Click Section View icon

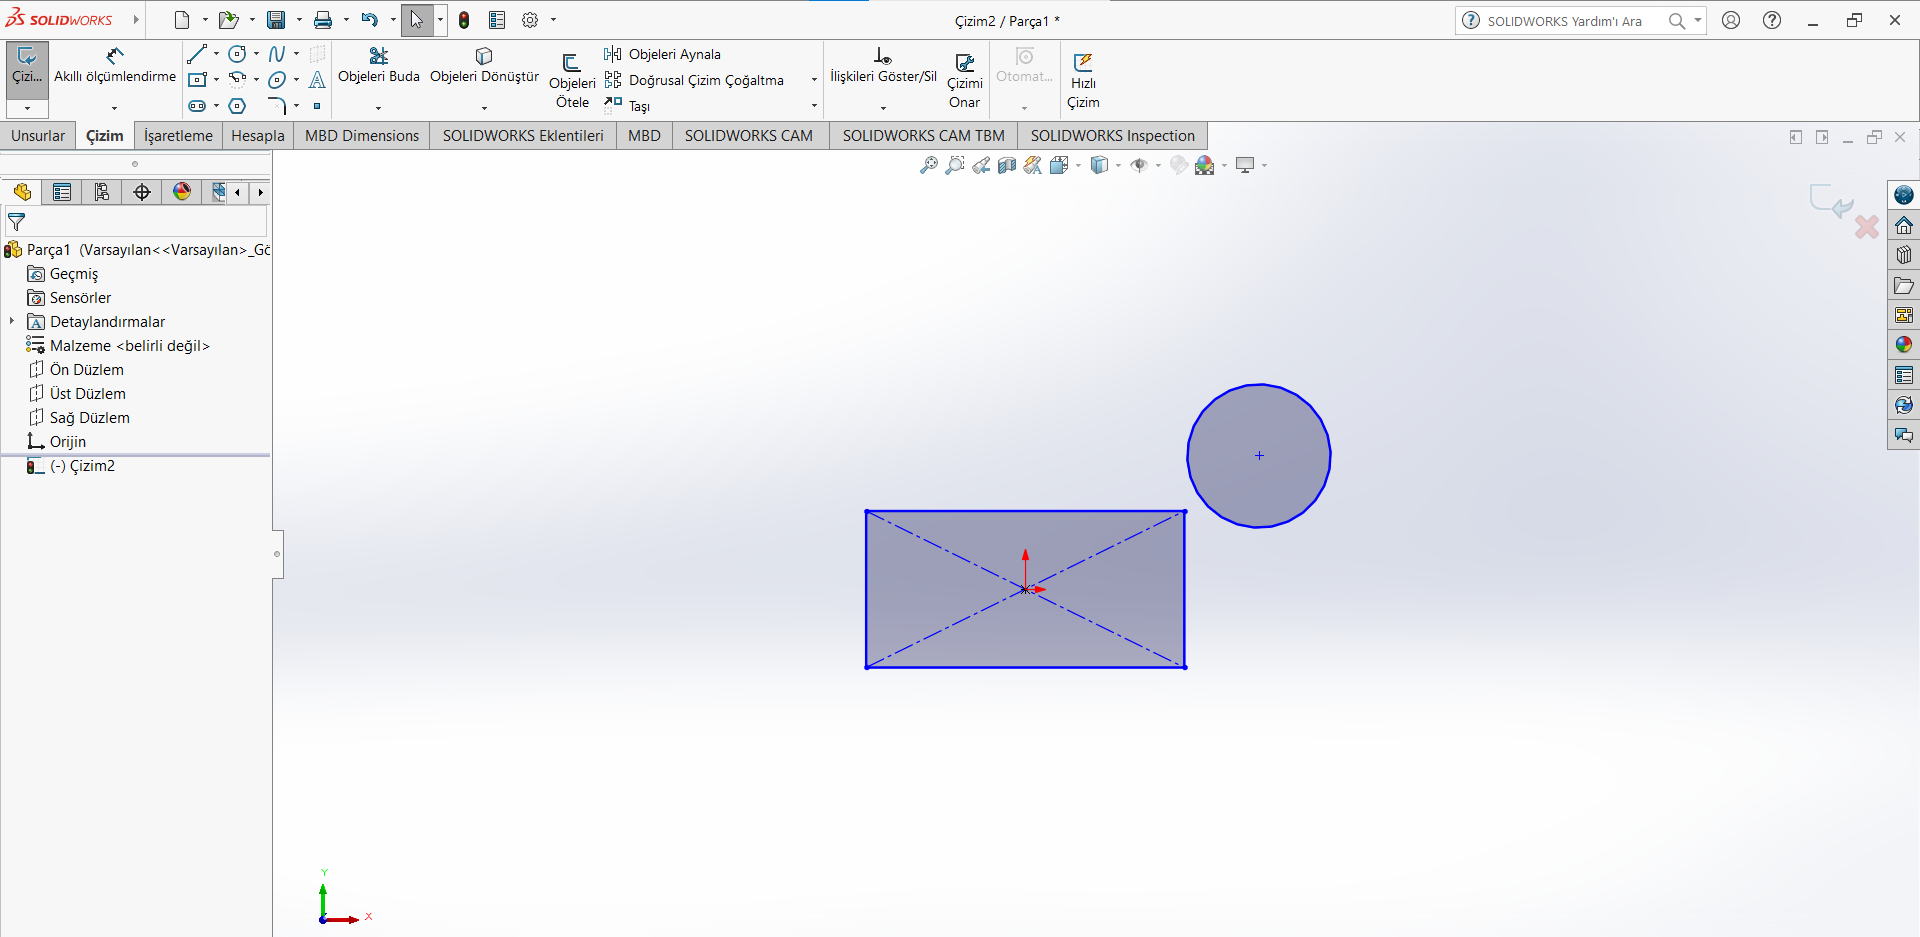1007,165
